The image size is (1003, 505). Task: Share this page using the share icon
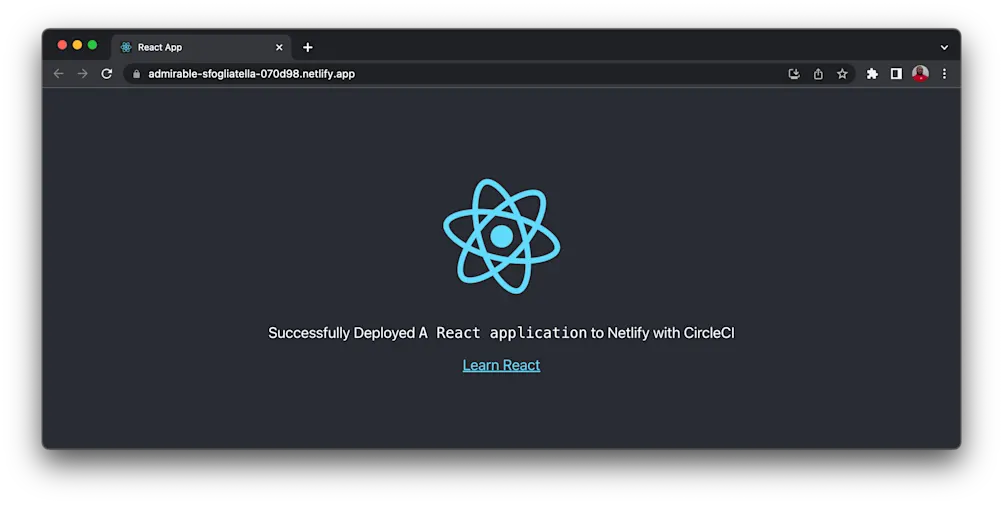point(818,74)
